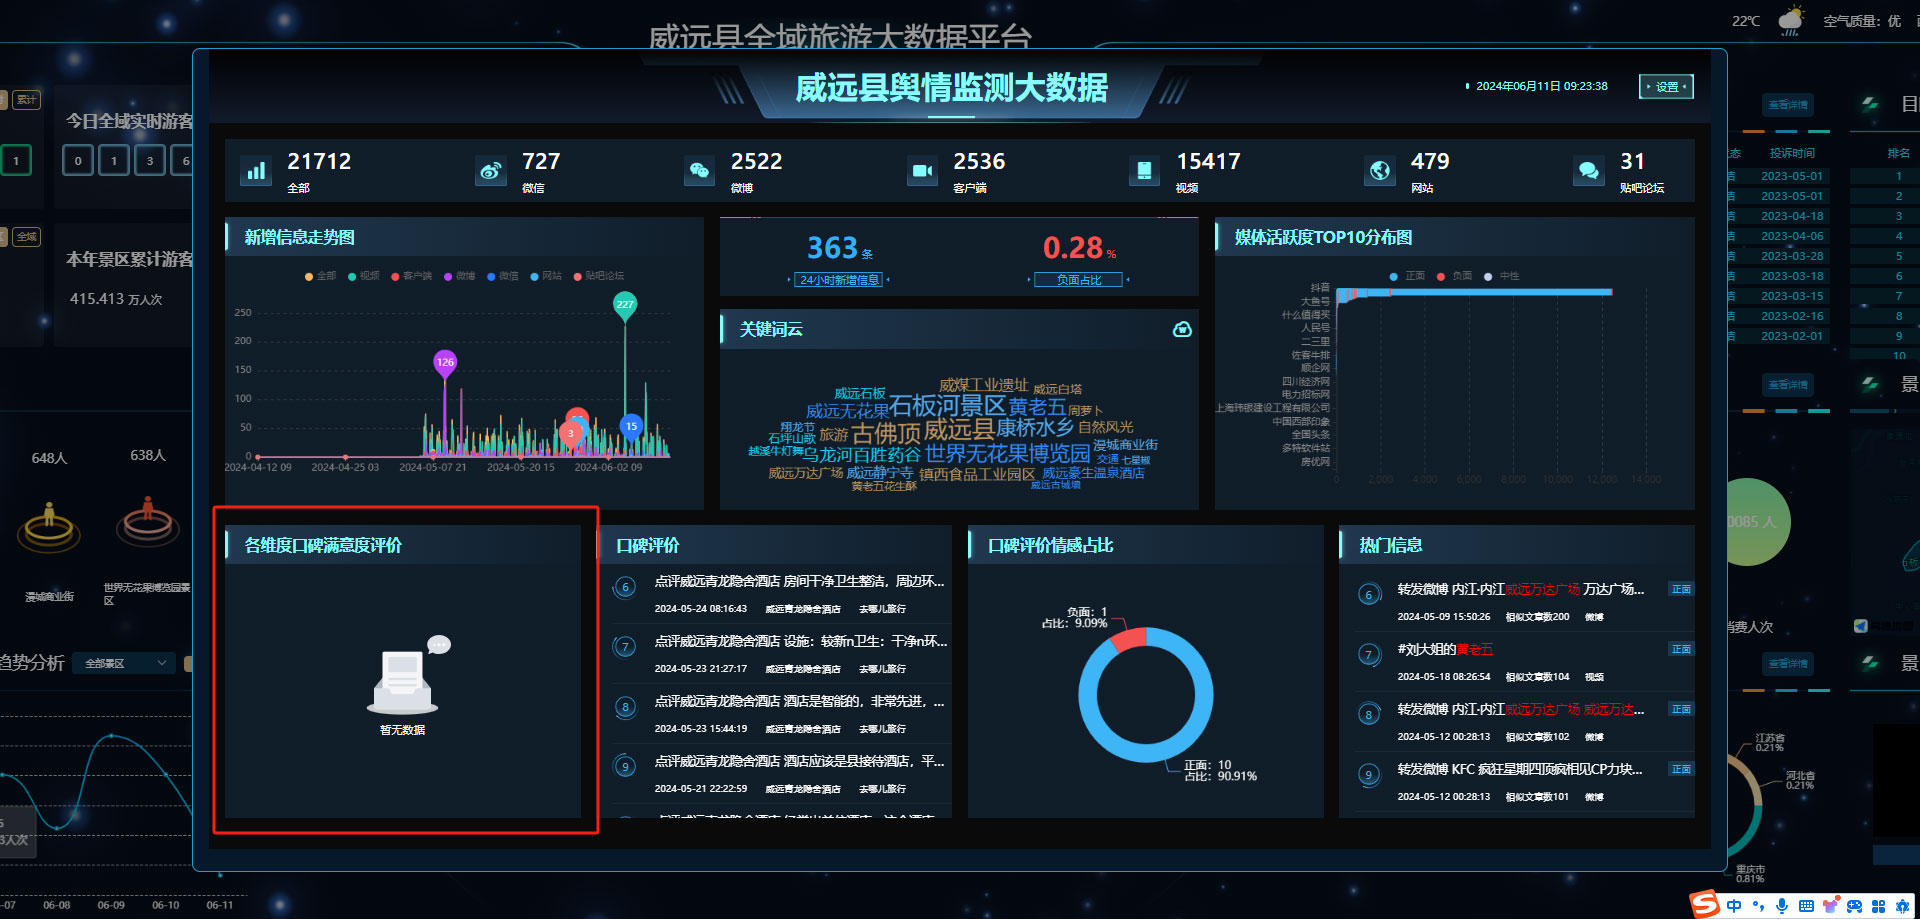Click the Weibo eye icon beside 727
Viewport: 1920px width, 919px height.
pyautogui.click(x=490, y=171)
